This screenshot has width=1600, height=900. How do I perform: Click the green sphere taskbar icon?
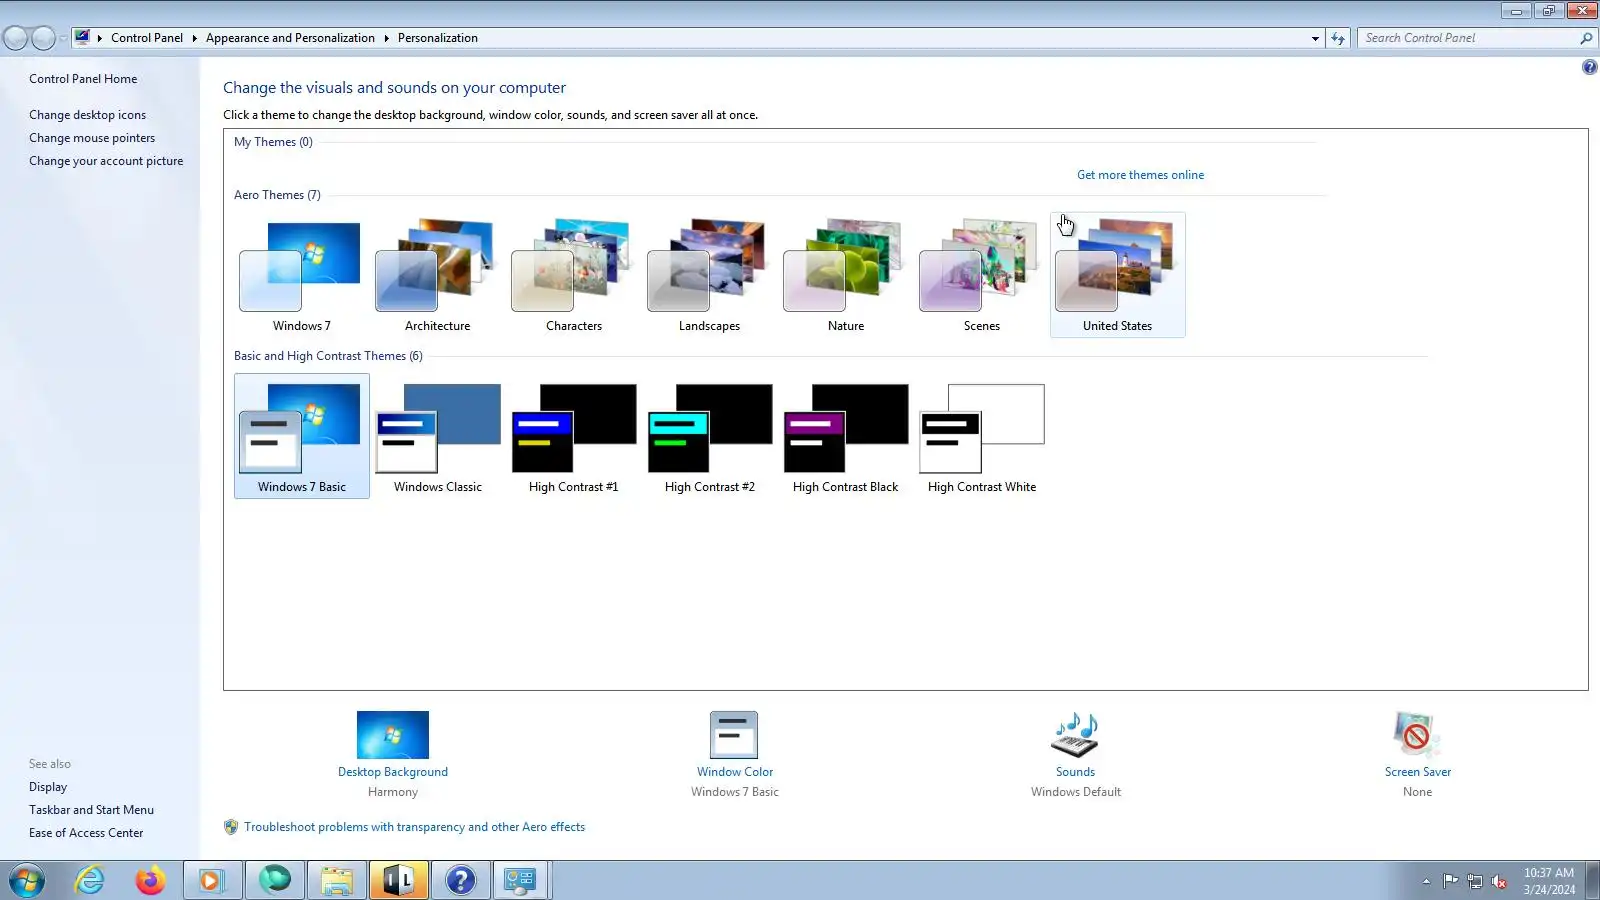tap(274, 881)
